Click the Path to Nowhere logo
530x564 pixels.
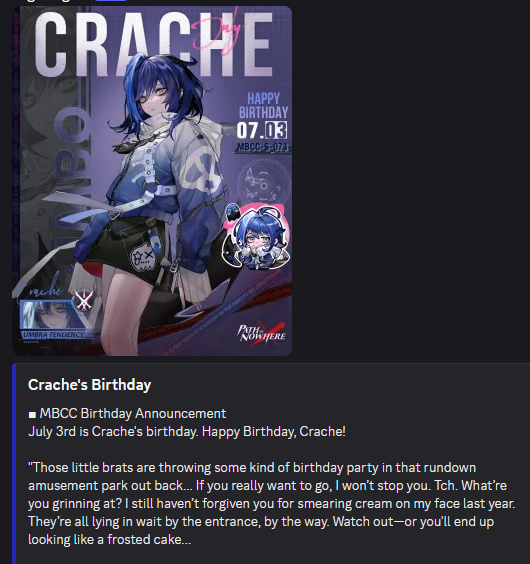pyautogui.click(x=261, y=334)
